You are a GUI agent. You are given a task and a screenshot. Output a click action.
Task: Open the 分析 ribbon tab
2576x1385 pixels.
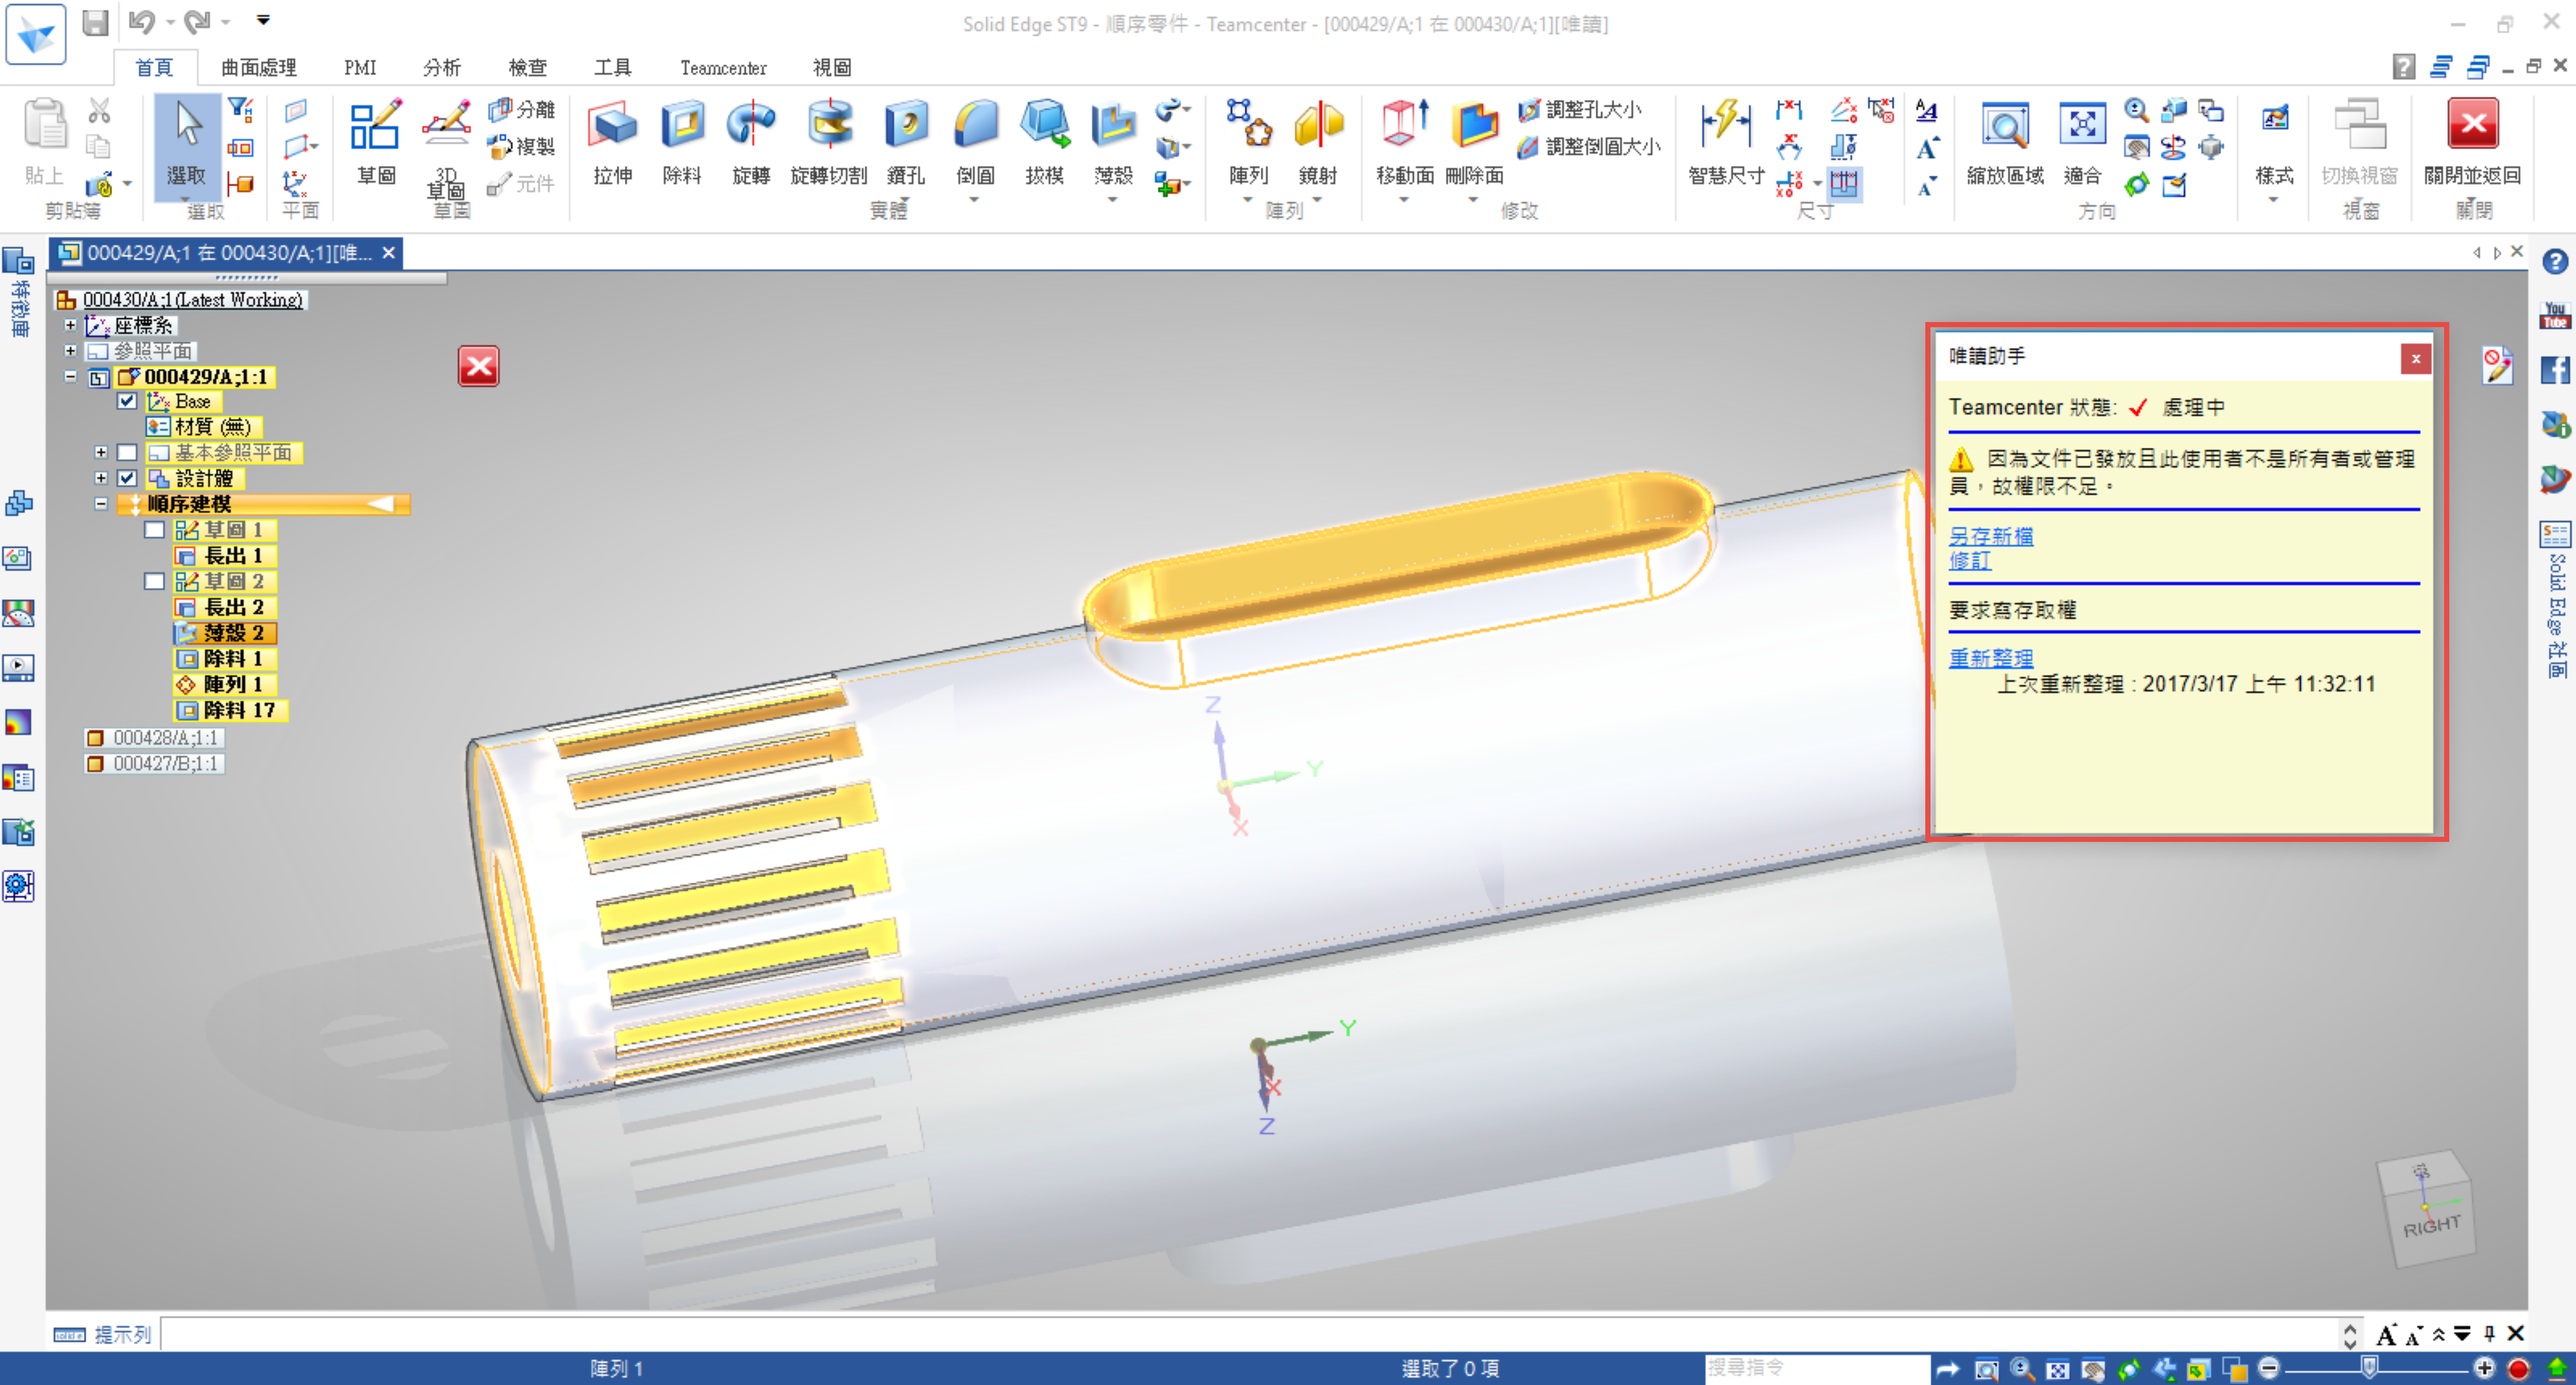pyautogui.click(x=441, y=67)
